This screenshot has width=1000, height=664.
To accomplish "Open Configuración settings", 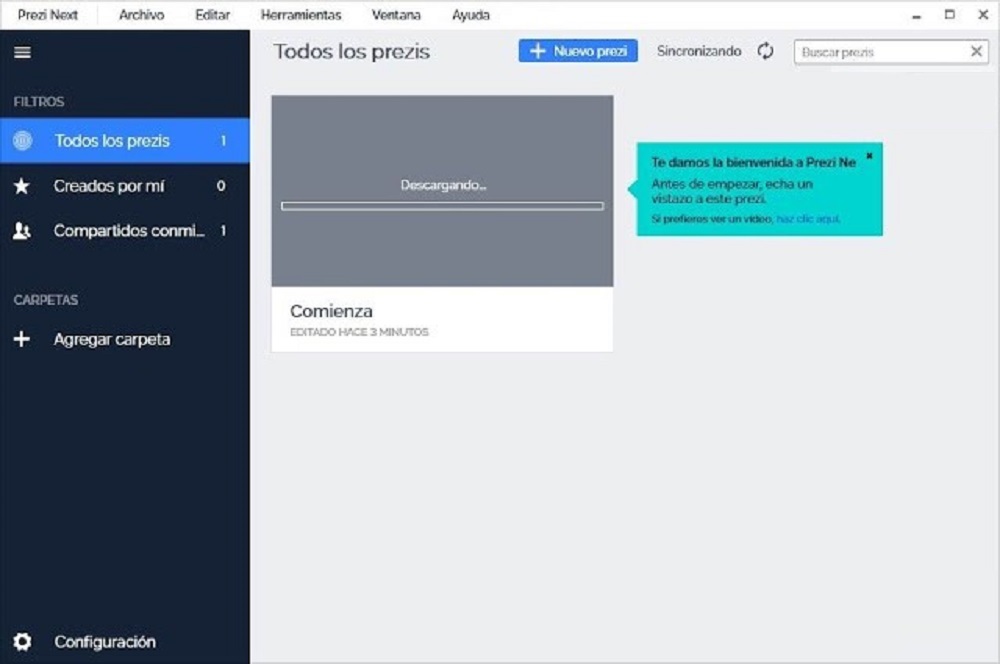I will (x=105, y=642).
